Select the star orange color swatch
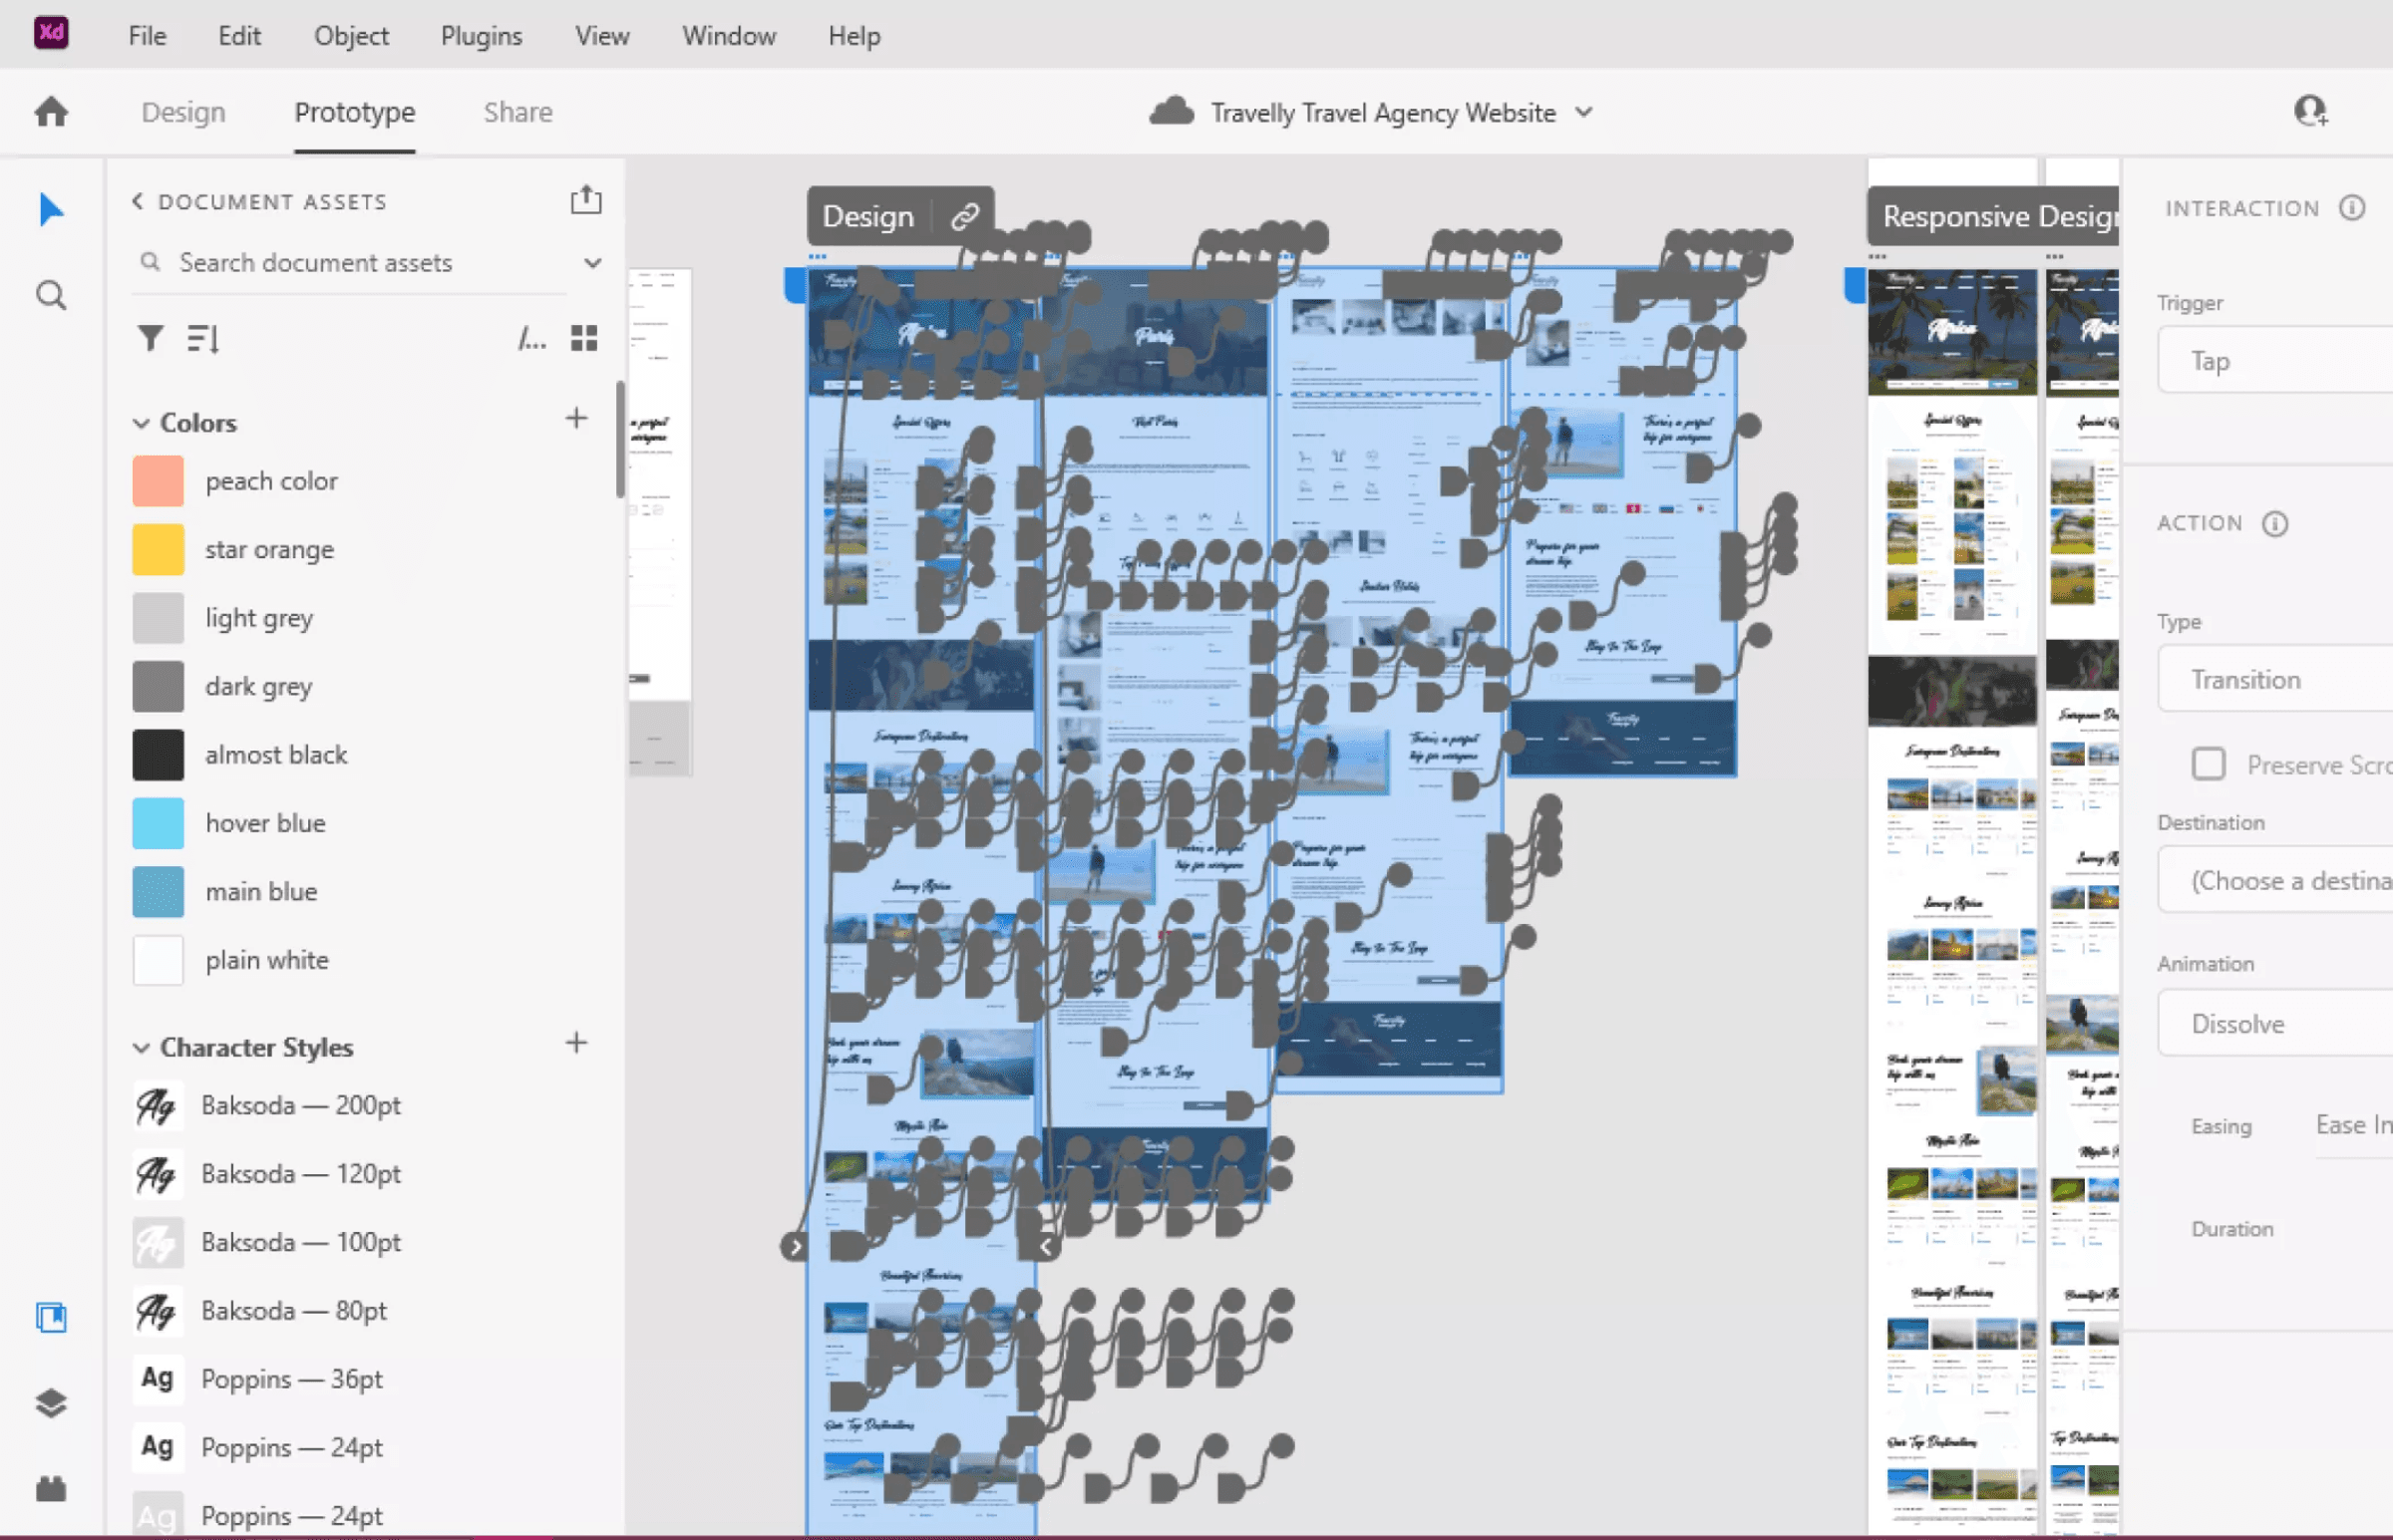The width and height of the screenshot is (2393, 1540). 158,549
